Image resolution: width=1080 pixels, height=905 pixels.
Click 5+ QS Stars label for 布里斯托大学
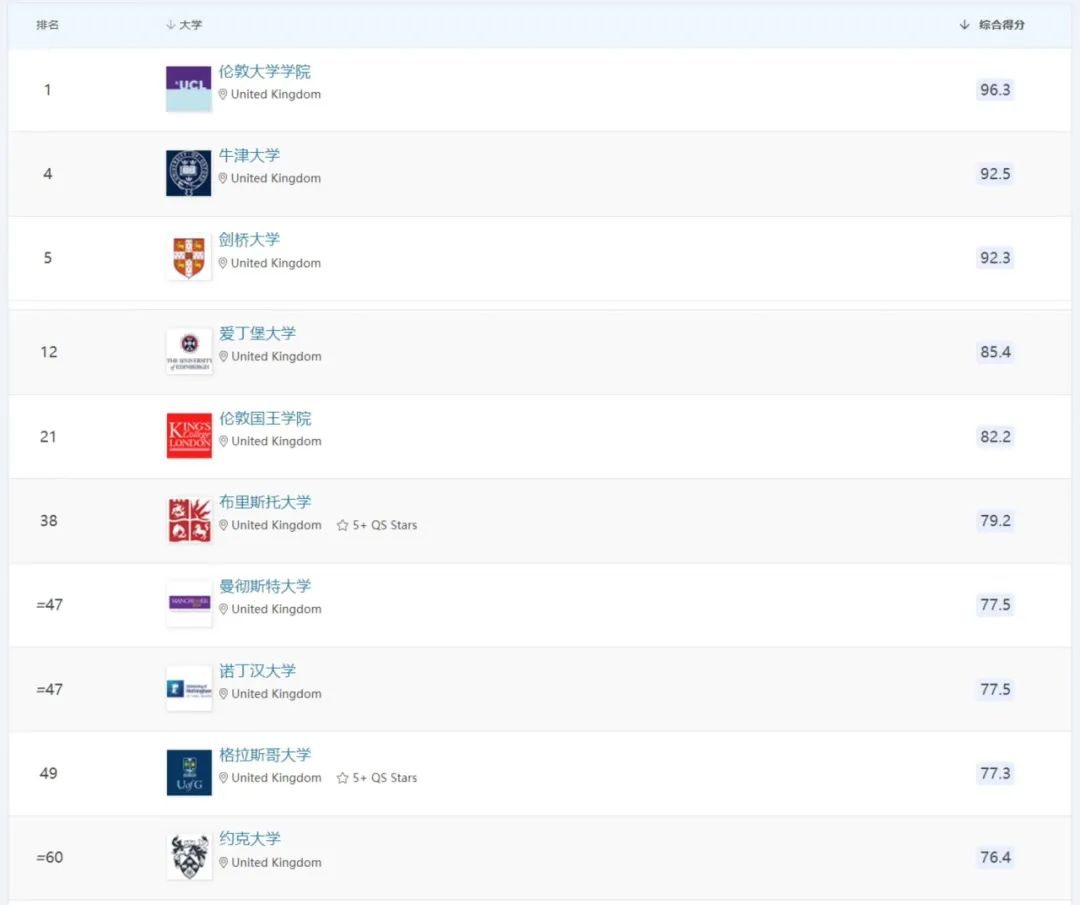tap(385, 526)
